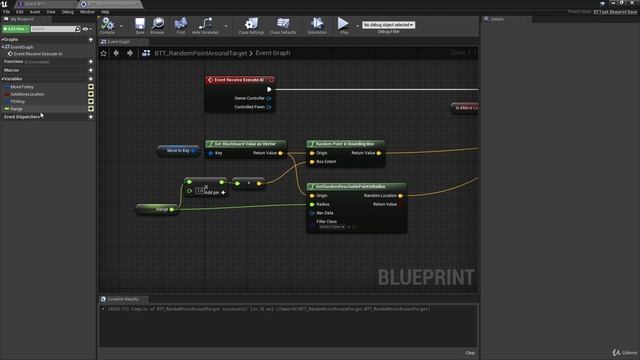Open the Help menu
Screen dimensions: 640x360
pyautogui.click(x=105, y=12)
